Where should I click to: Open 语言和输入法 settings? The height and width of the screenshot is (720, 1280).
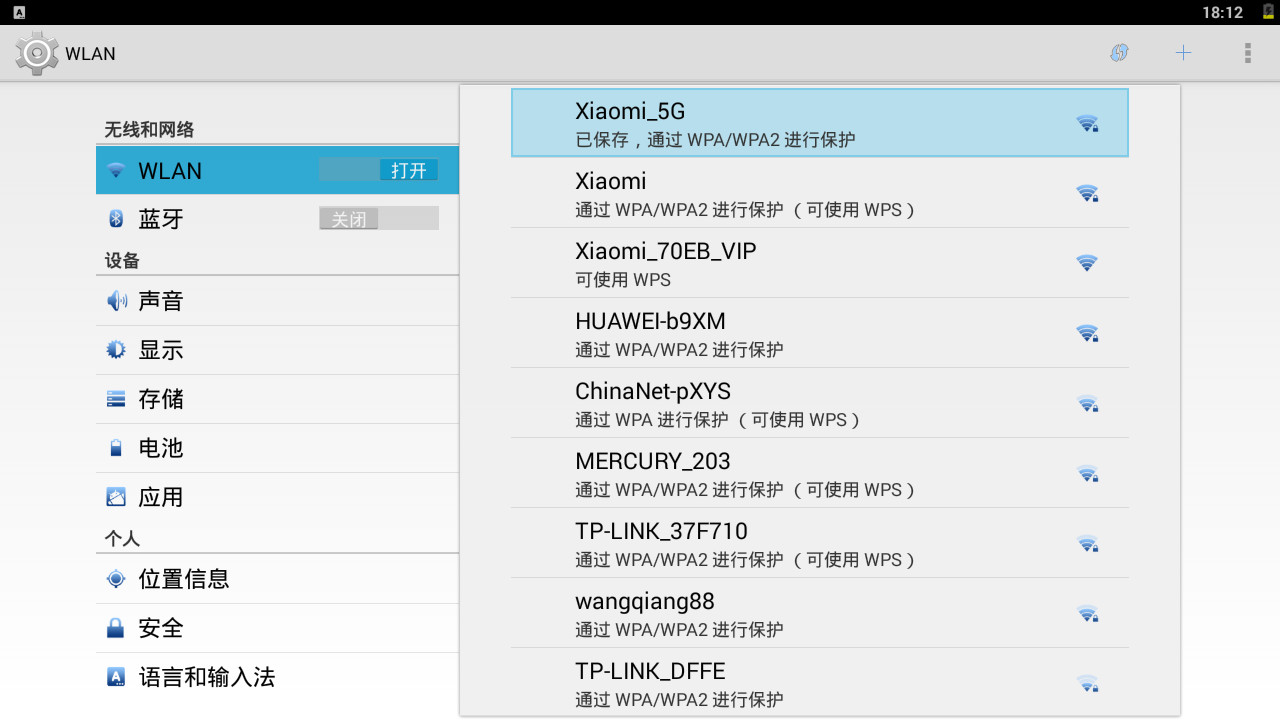pyautogui.click(x=277, y=677)
